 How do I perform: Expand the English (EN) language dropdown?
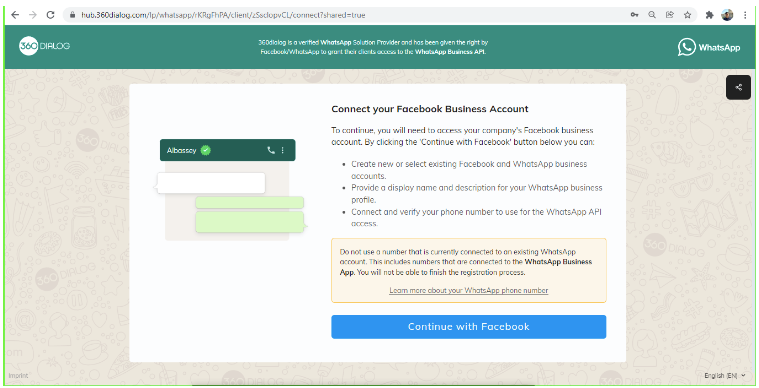tap(725, 375)
